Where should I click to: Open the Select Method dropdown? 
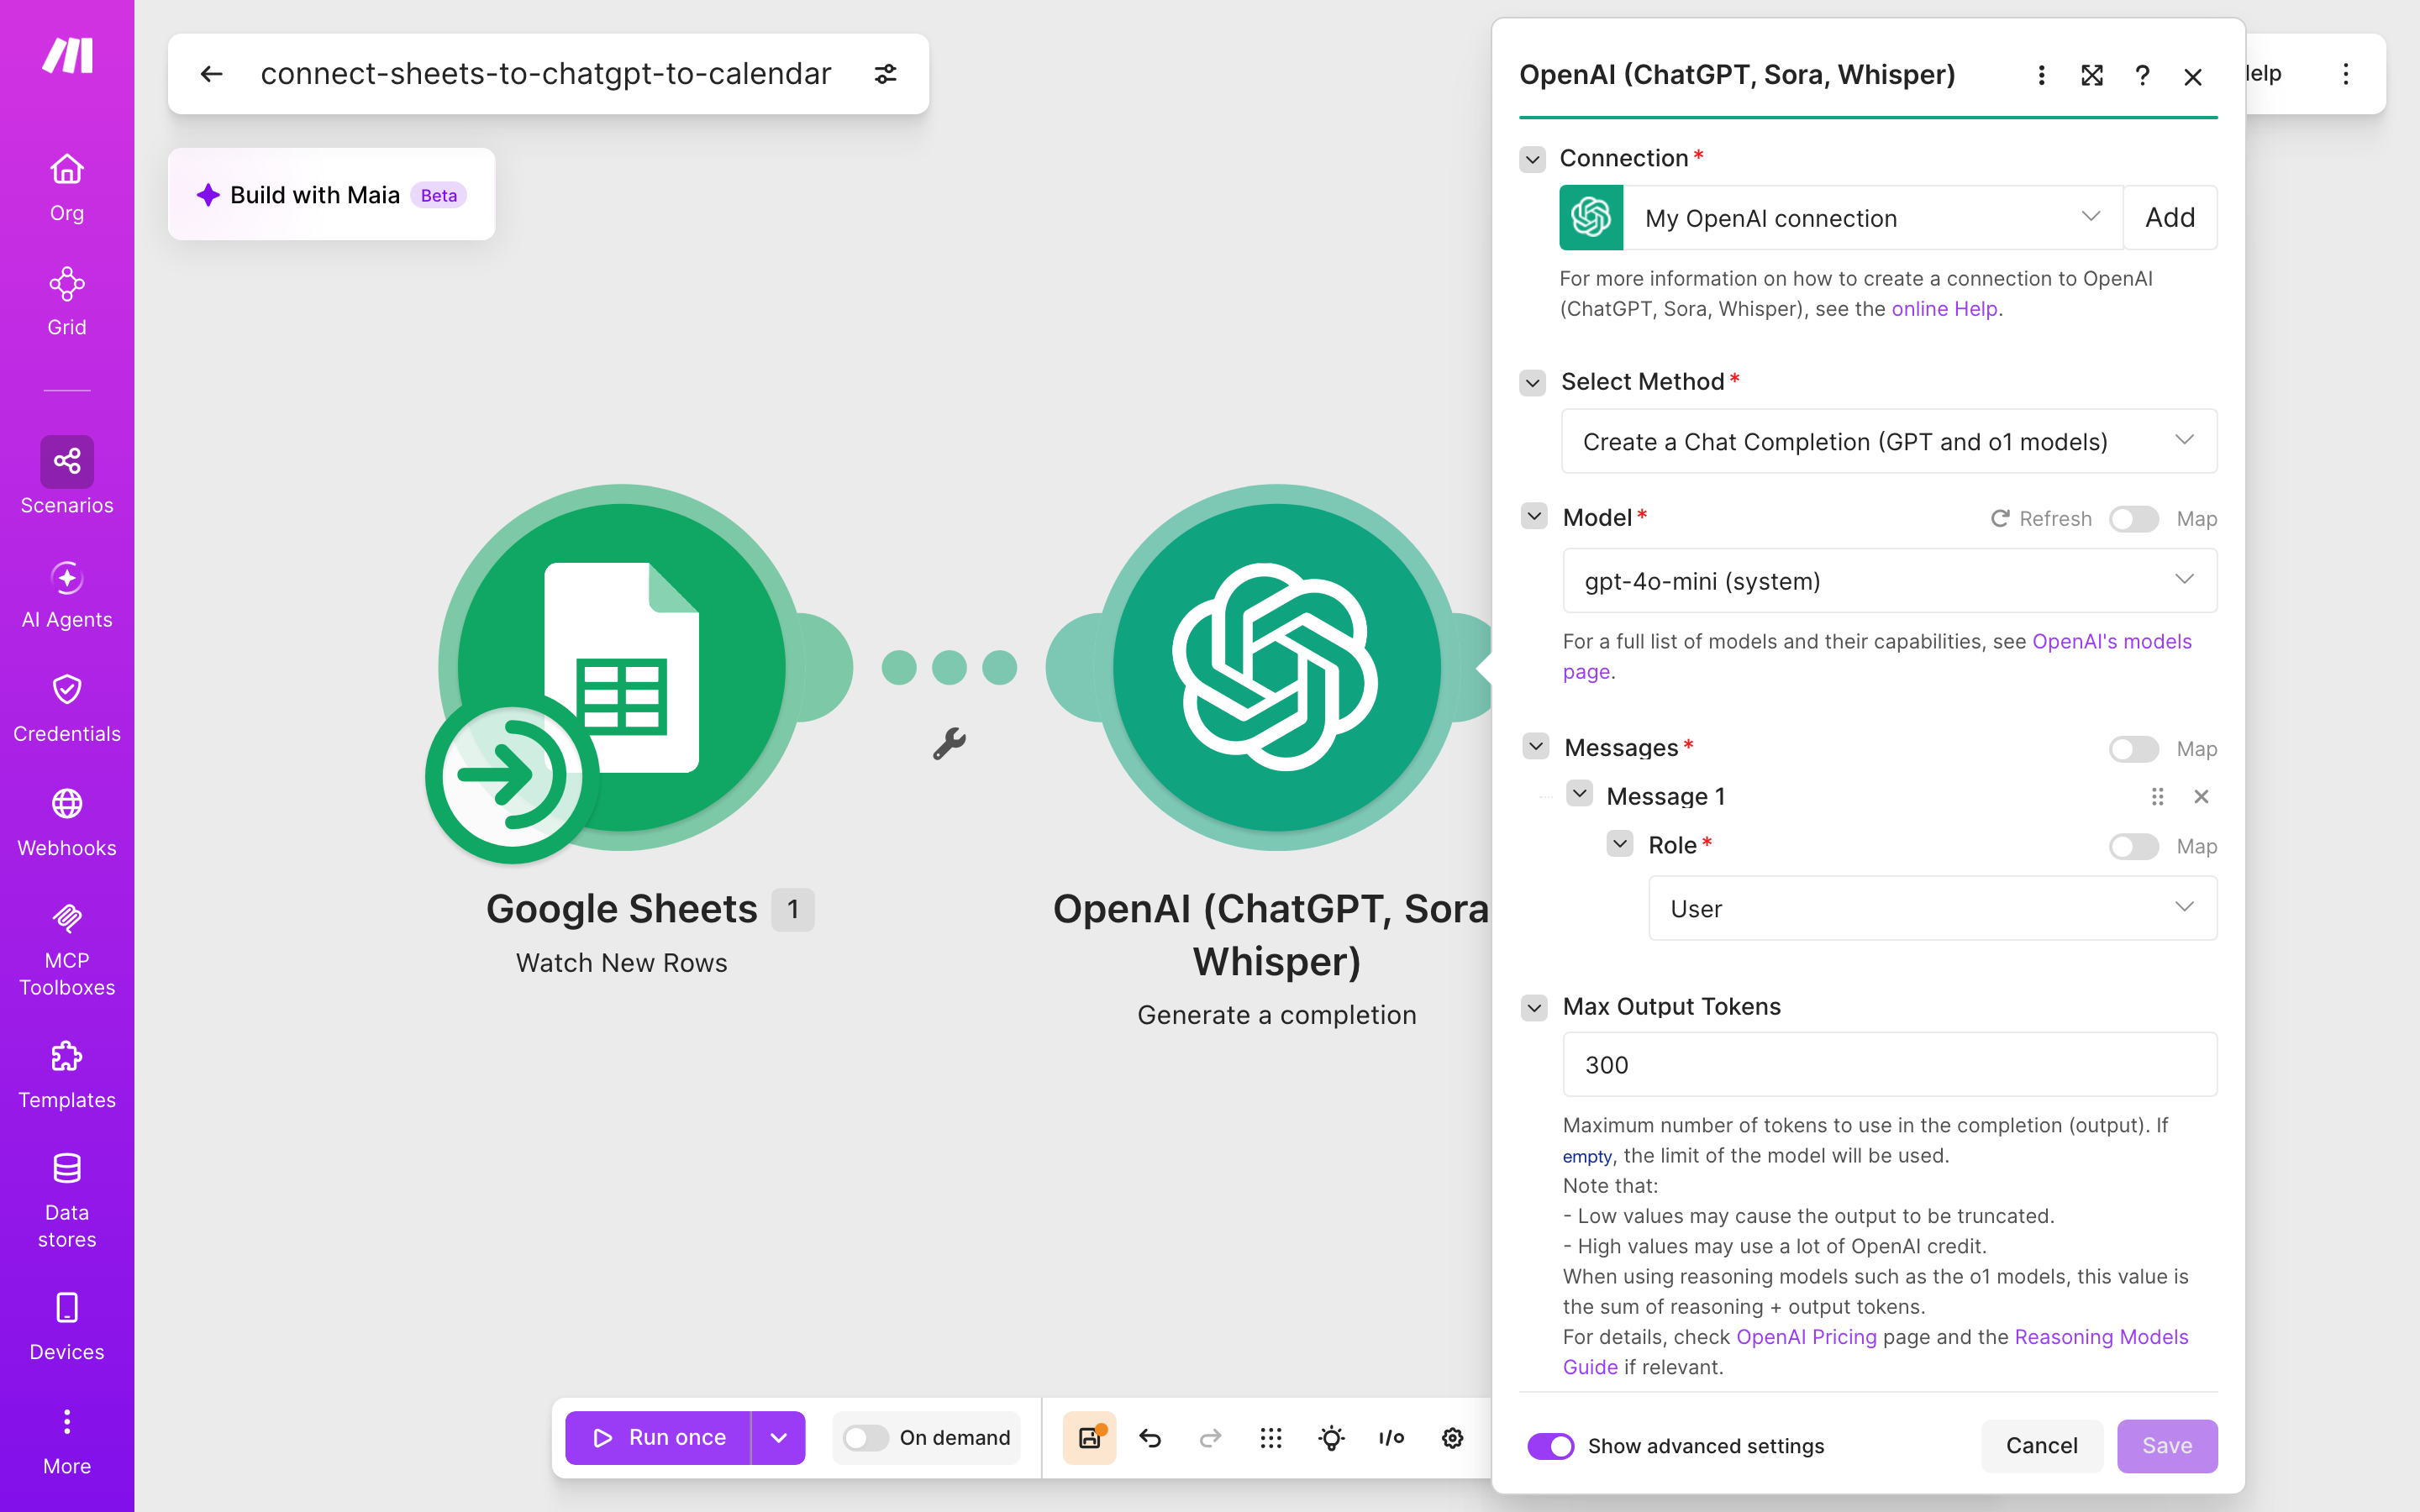[x=1889, y=441]
